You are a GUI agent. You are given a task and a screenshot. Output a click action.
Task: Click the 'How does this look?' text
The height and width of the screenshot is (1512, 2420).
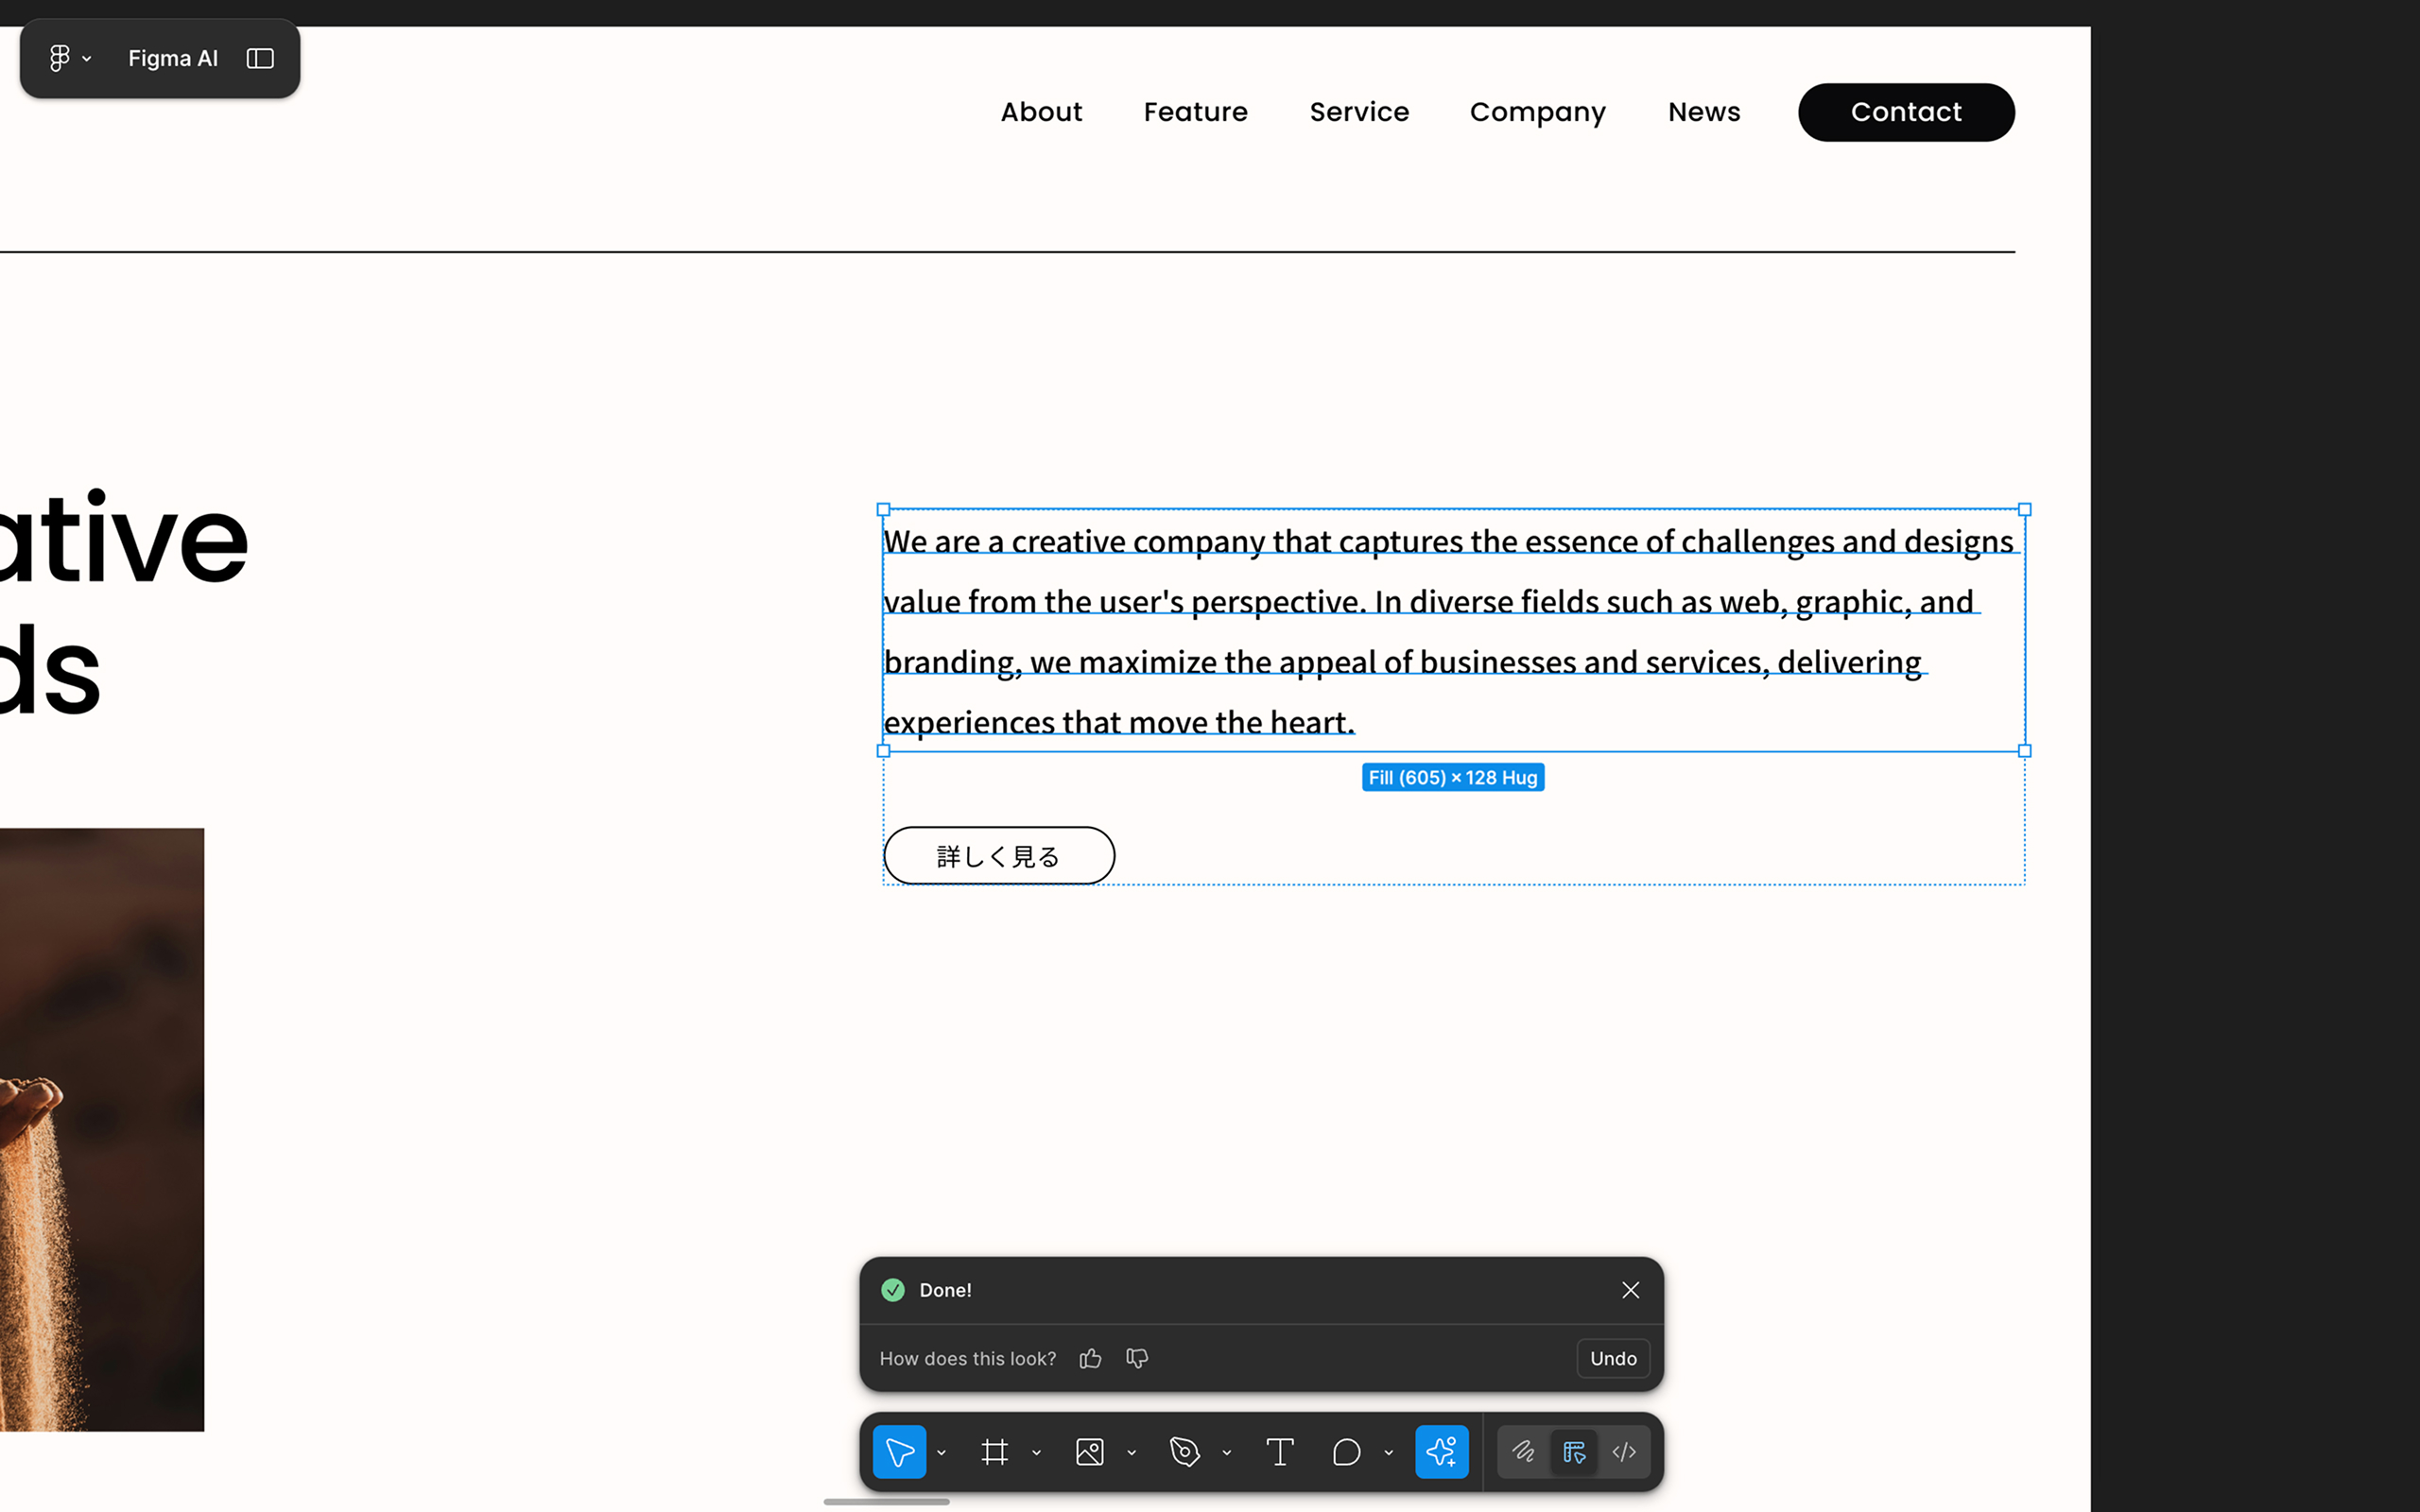point(967,1358)
